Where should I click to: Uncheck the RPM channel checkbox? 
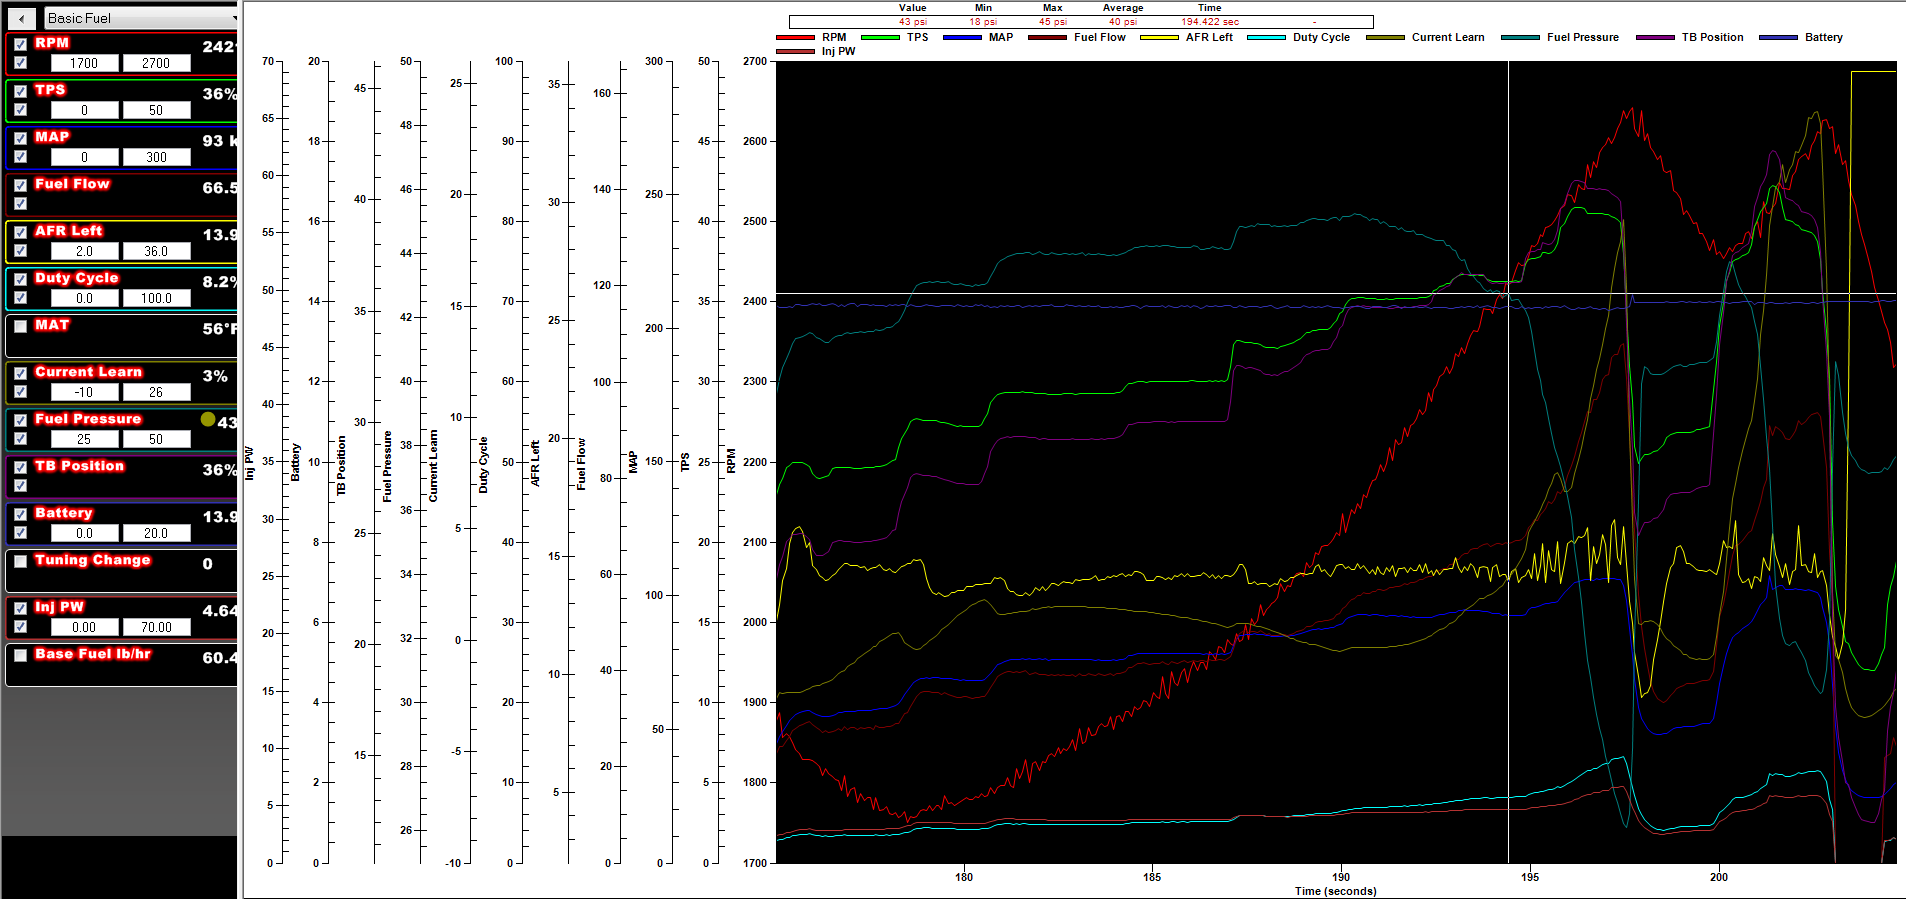21,44
